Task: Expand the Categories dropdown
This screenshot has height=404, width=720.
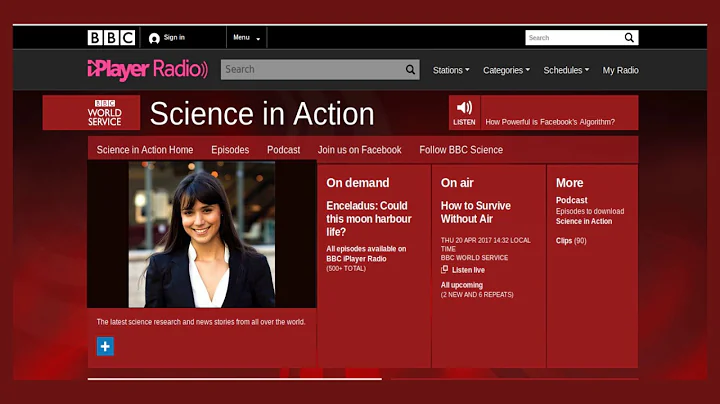Action: coord(506,70)
